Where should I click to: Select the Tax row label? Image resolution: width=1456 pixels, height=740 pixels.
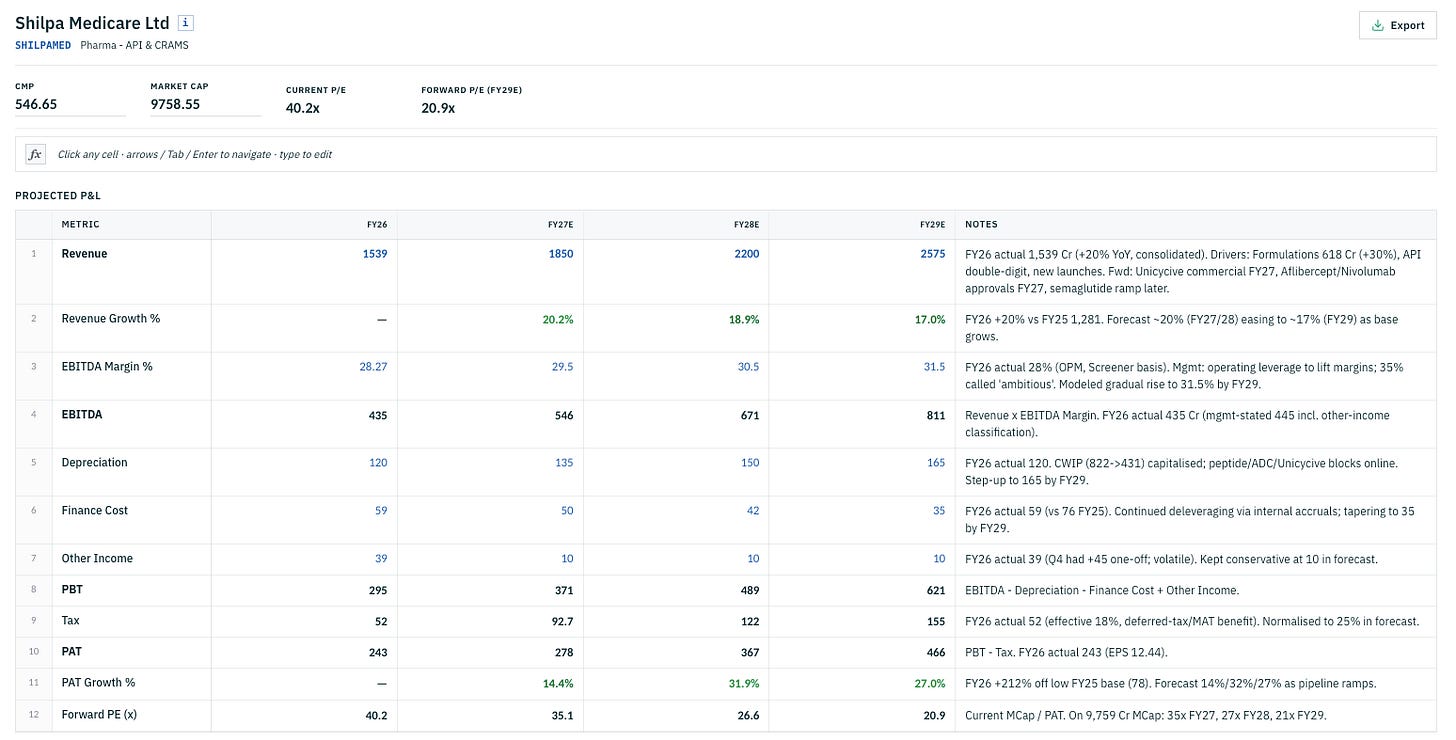pyautogui.click(x=70, y=621)
